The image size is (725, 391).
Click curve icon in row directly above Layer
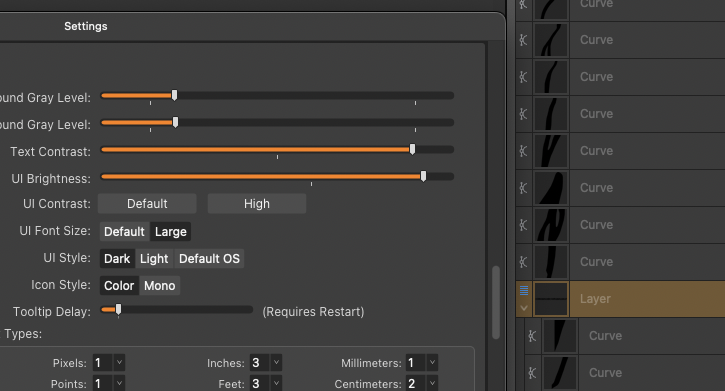click(523, 262)
